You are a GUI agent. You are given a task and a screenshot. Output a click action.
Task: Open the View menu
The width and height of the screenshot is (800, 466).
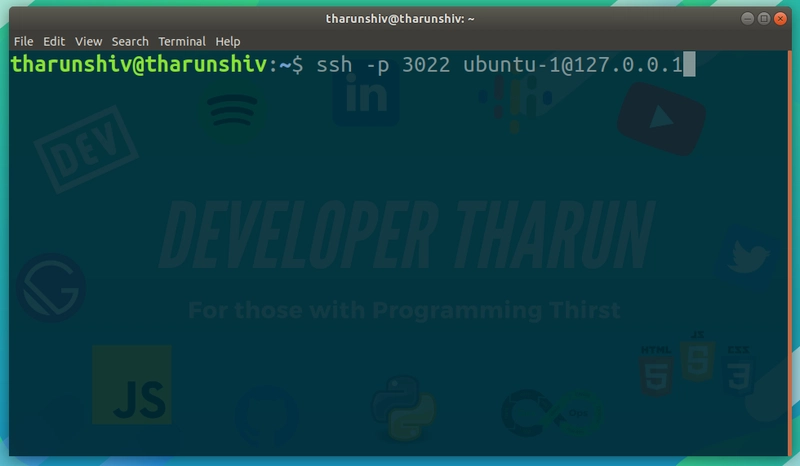(89, 41)
